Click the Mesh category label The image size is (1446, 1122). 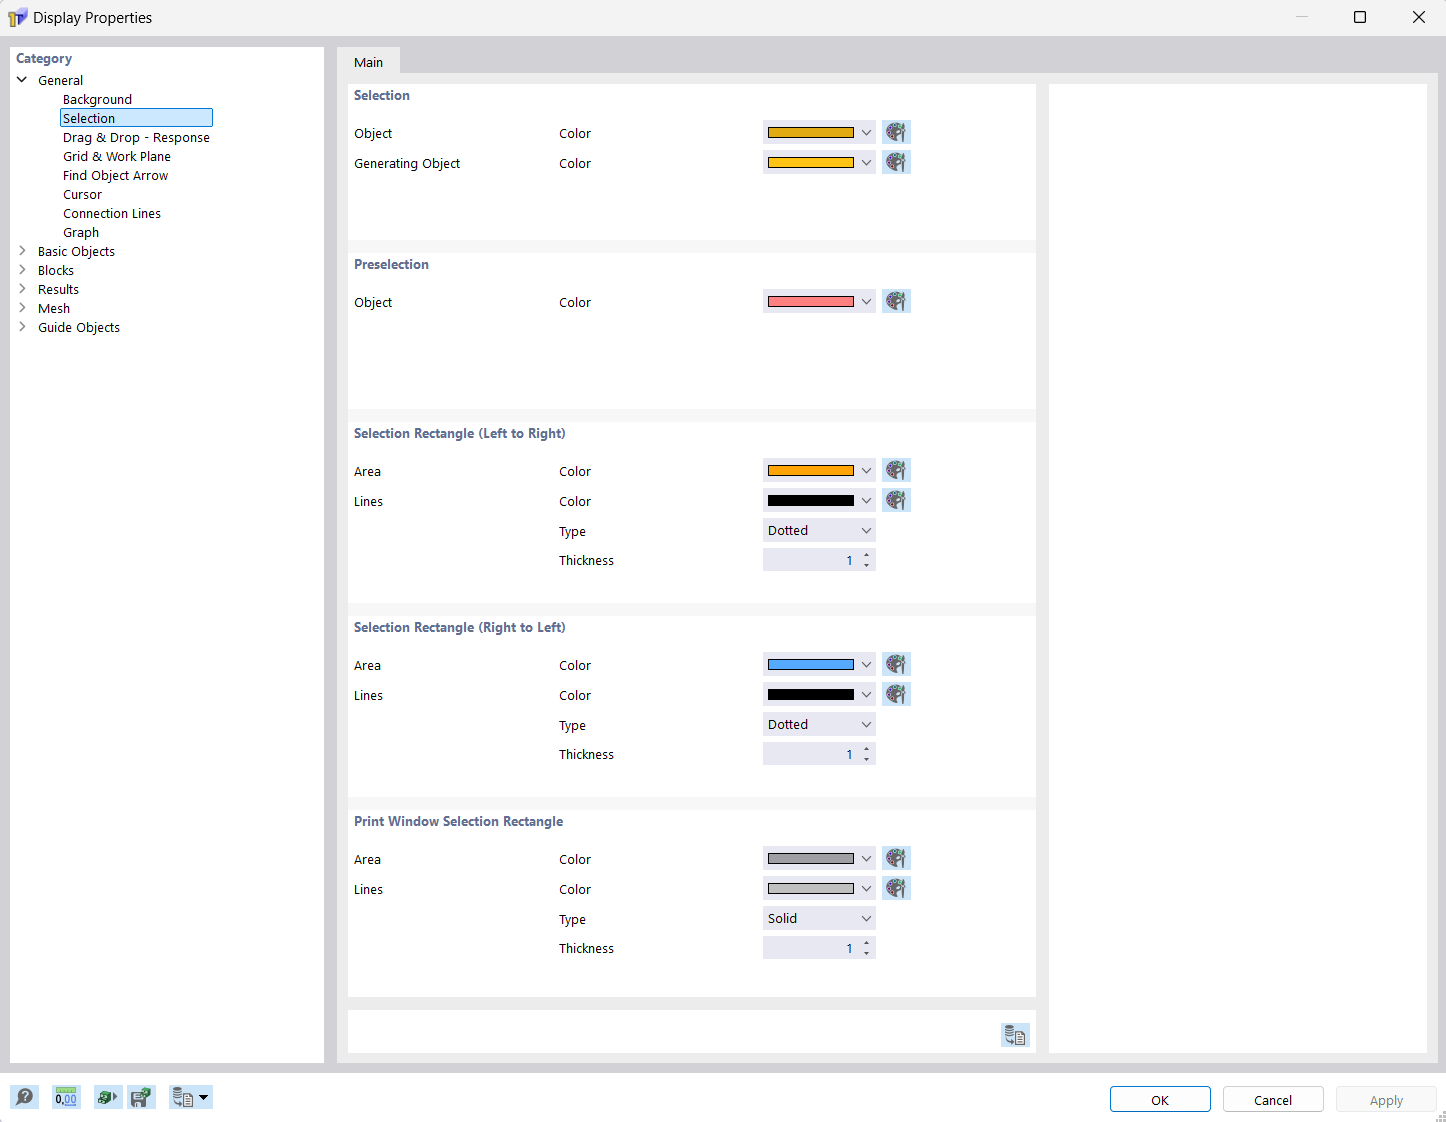coord(54,308)
